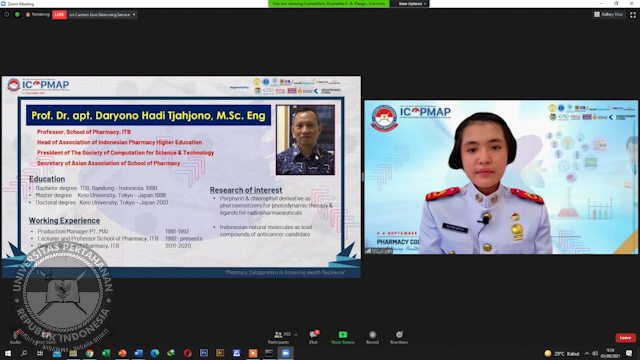Enter full screen mode icon
Viewport: 640px width, 360px height.
click(633, 15)
